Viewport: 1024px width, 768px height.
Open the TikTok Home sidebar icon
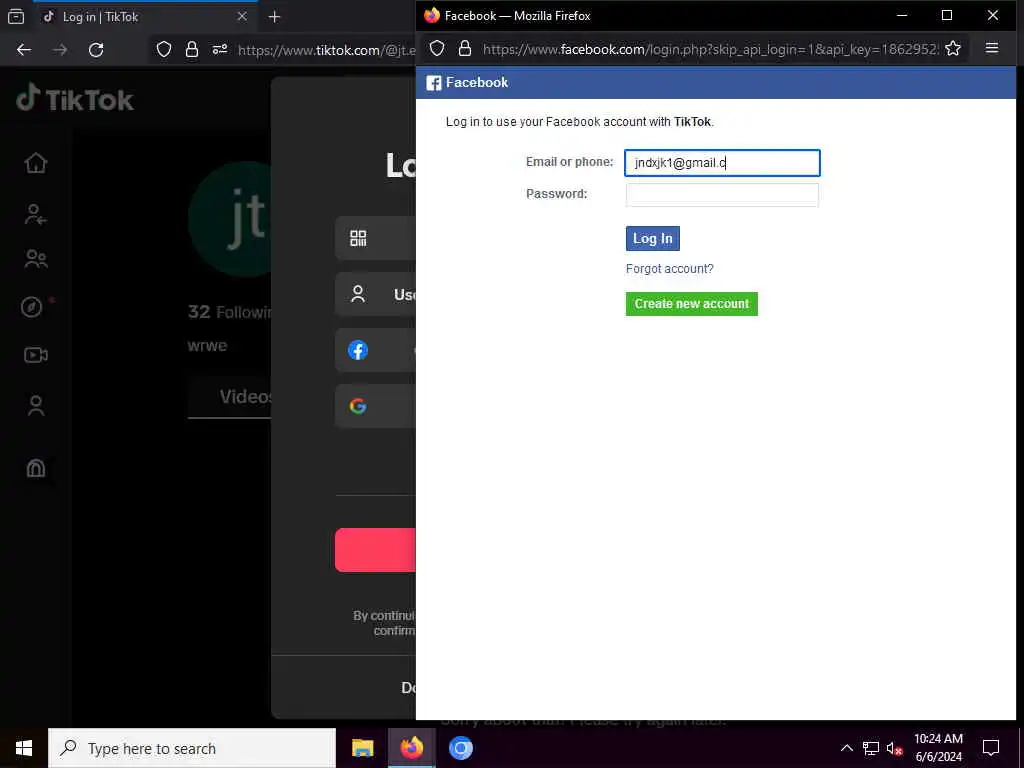(36, 163)
